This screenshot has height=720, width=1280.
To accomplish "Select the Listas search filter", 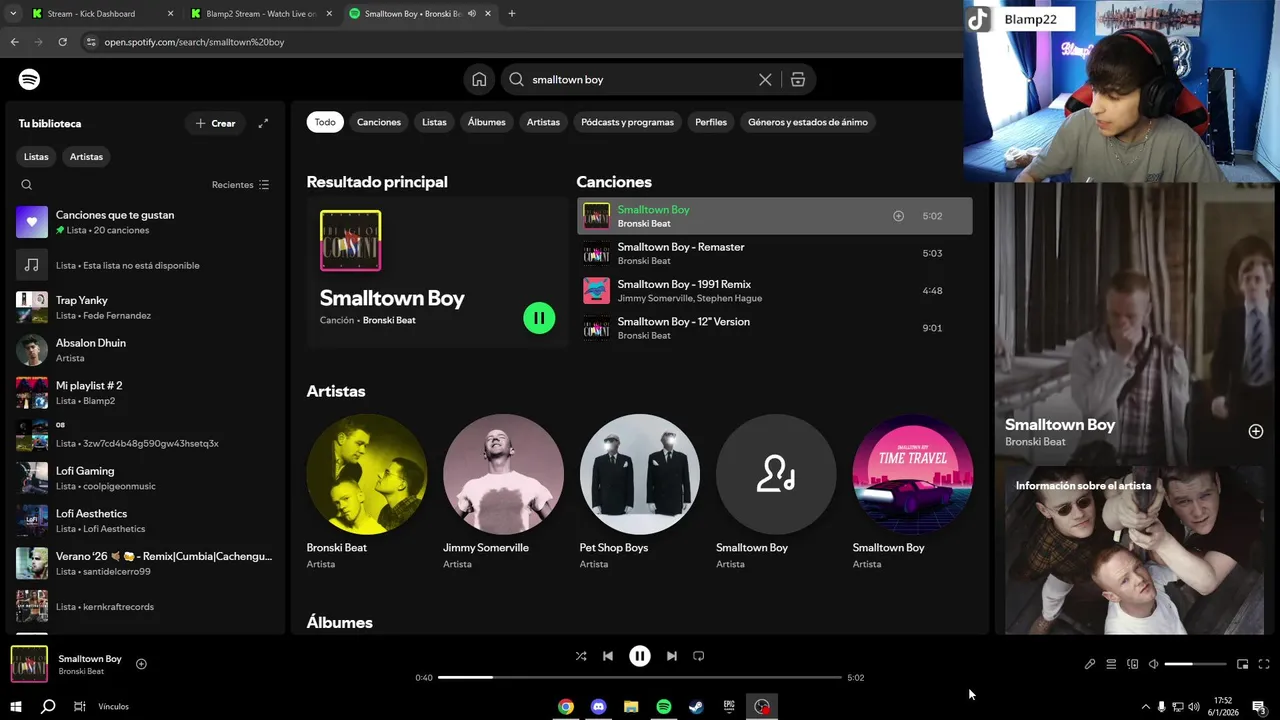I will point(434,122).
